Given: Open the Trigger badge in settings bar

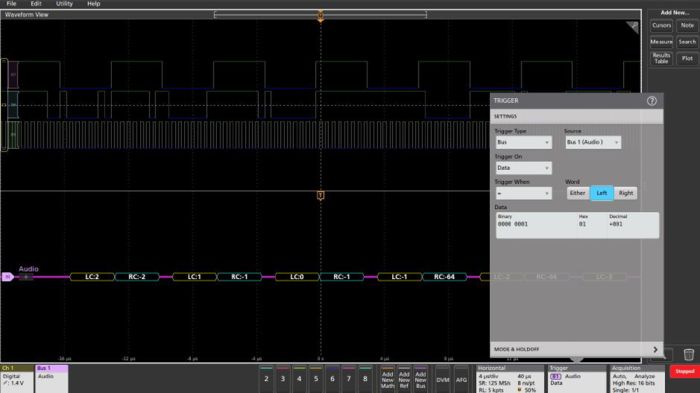Looking at the screenshot, I should 577,379.
